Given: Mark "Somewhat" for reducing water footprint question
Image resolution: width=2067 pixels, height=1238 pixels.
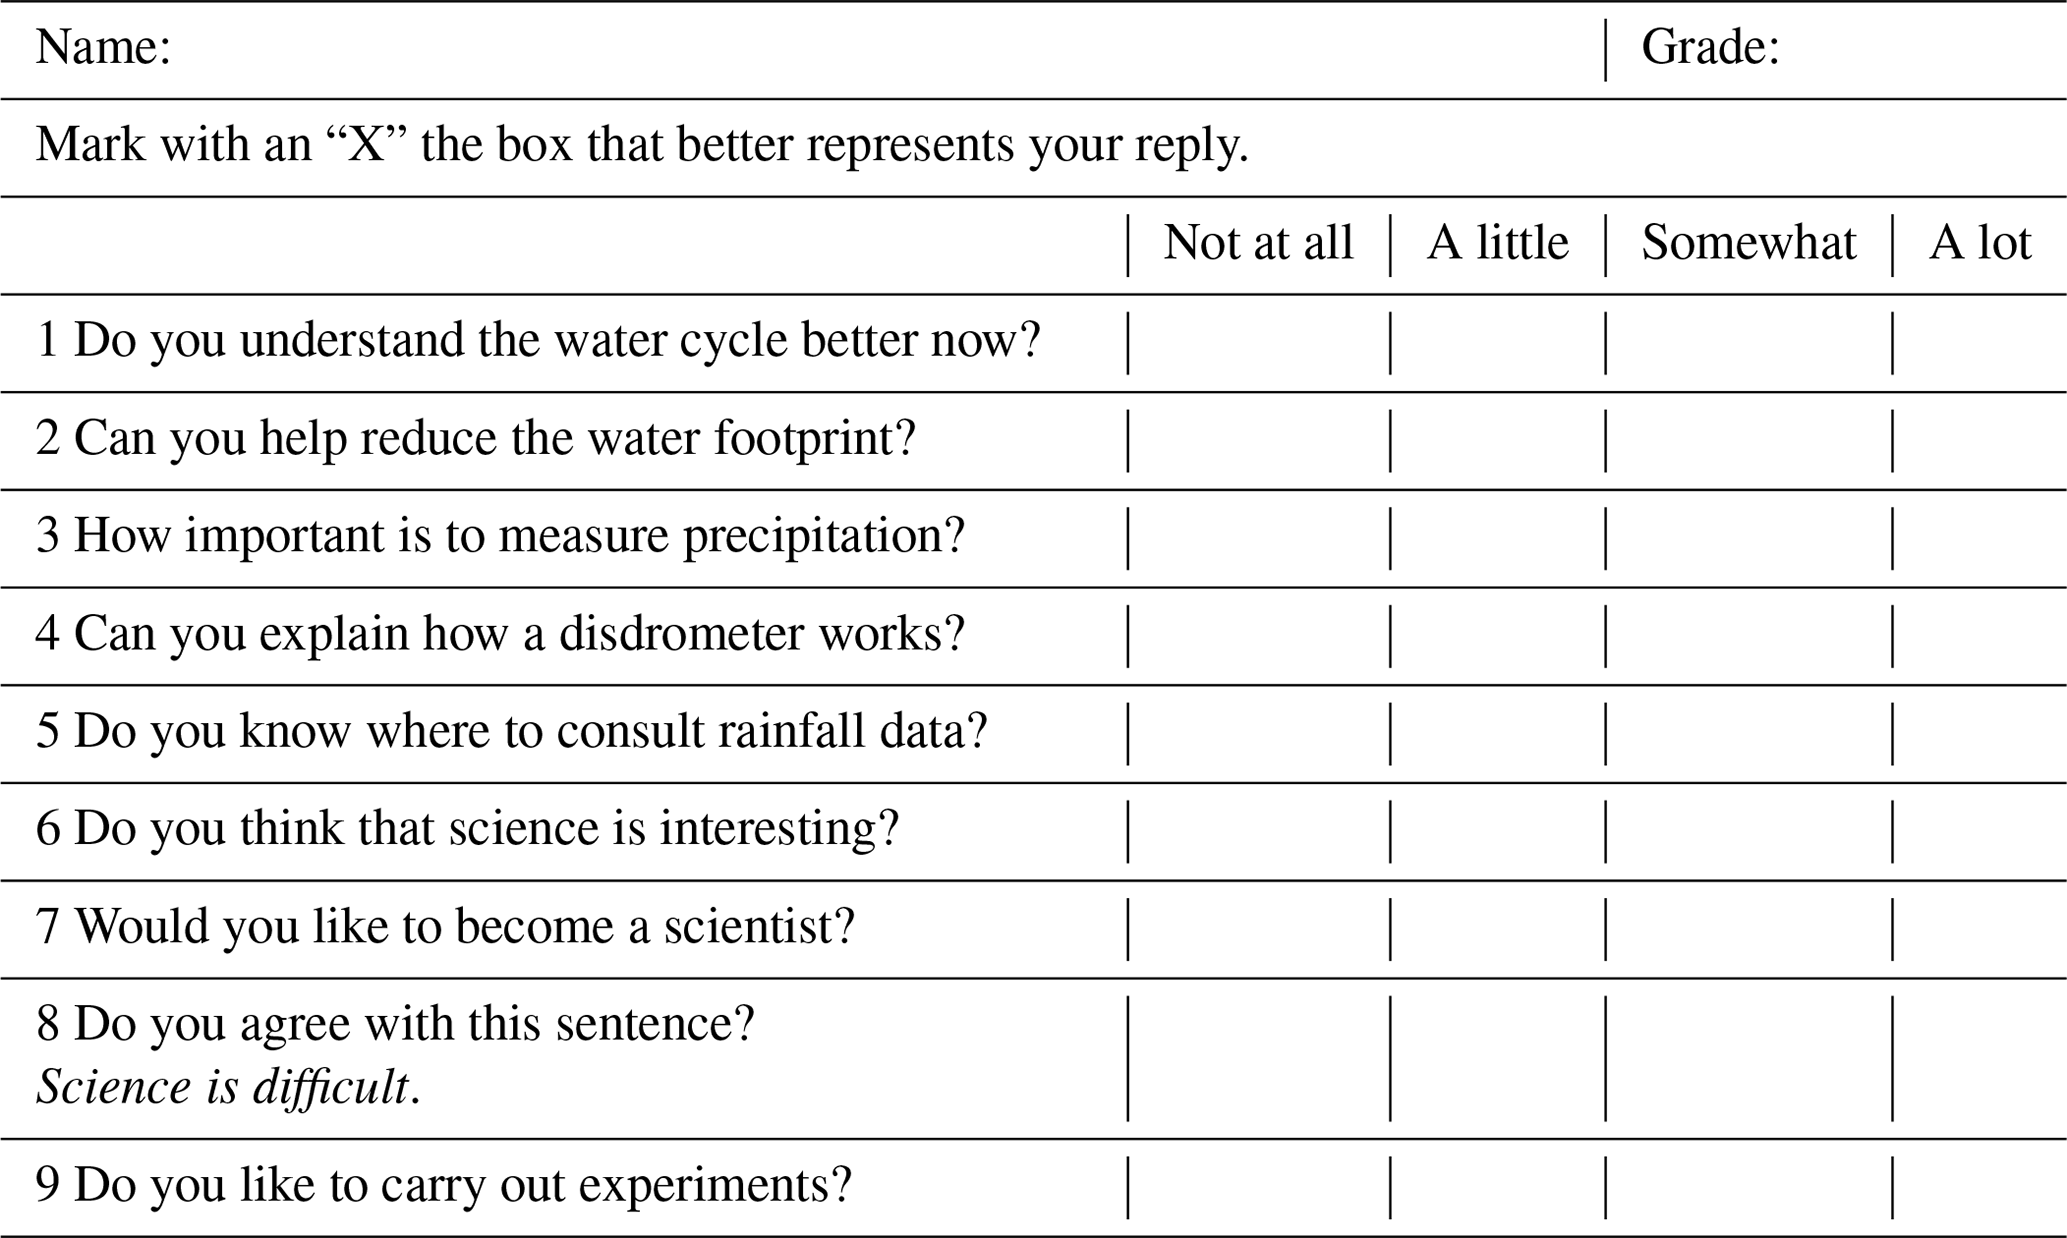Looking at the screenshot, I should (x=1749, y=440).
